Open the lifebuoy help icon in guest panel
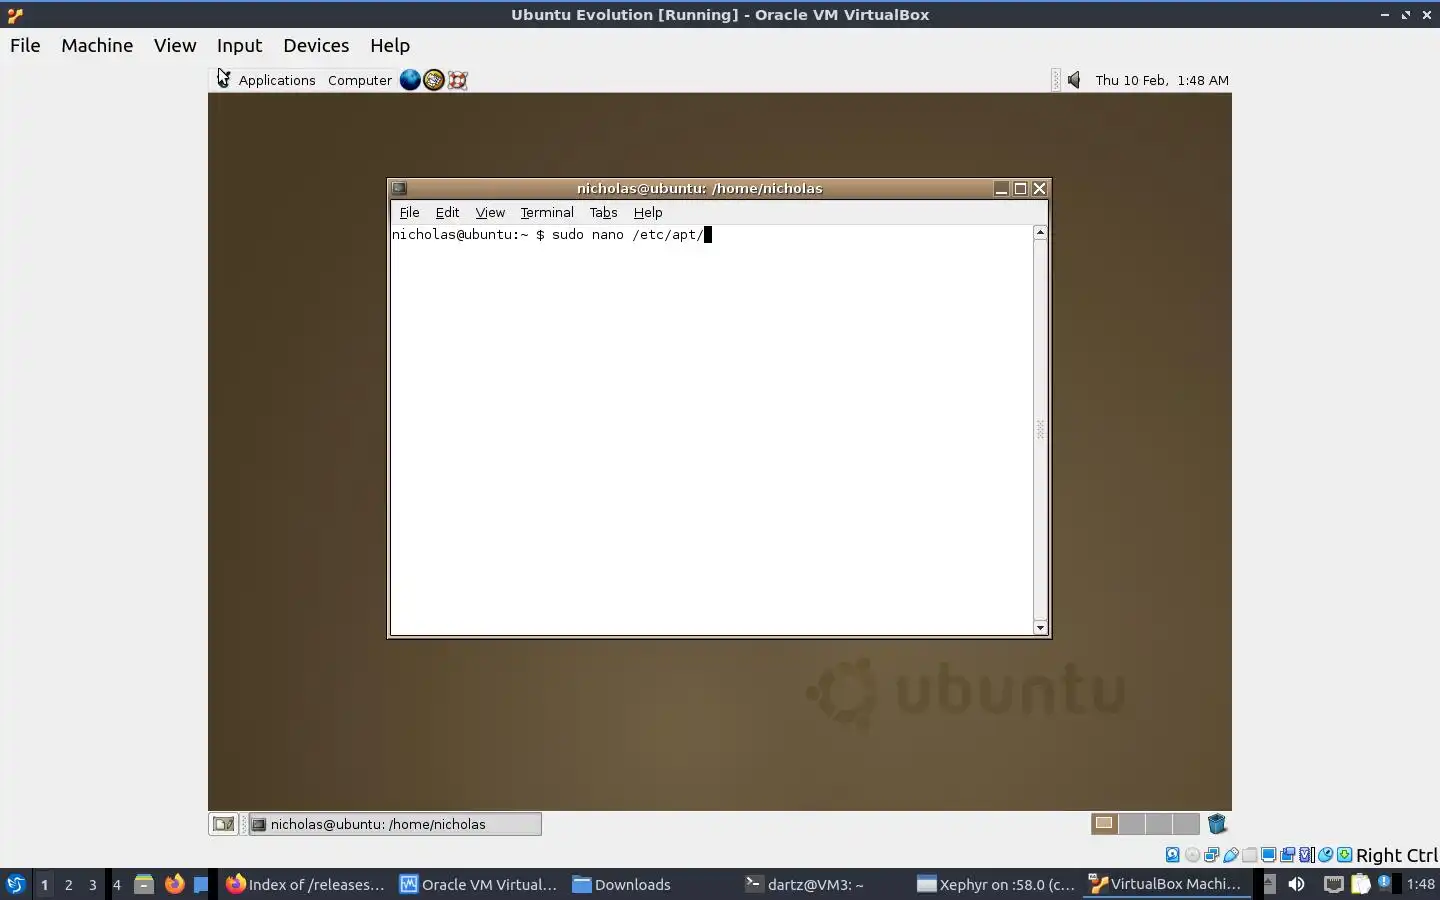Image resolution: width=1440 pixels, height=900 pixels. click(458, 80)
